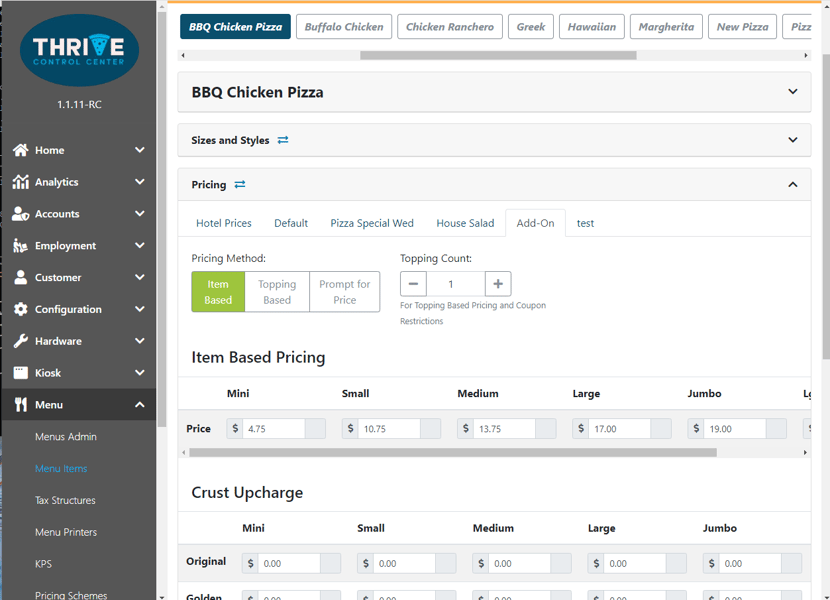Viewport: 830px width, 600px height.
Task: Switch to the Hawaiian pizza tab
Action: 591,27
